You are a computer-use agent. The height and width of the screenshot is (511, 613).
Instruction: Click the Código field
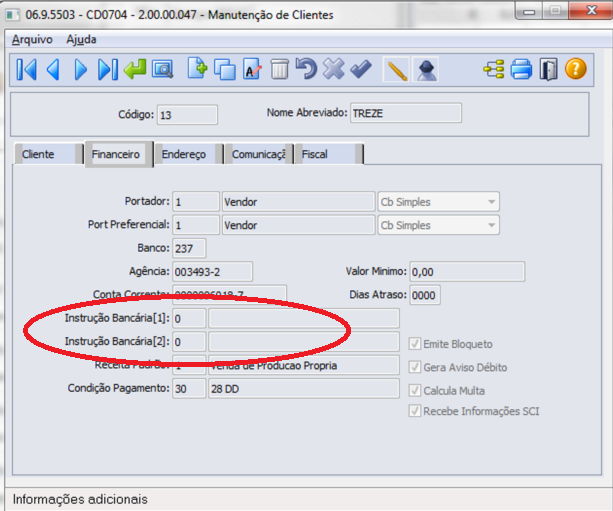[x=187, y=115]
